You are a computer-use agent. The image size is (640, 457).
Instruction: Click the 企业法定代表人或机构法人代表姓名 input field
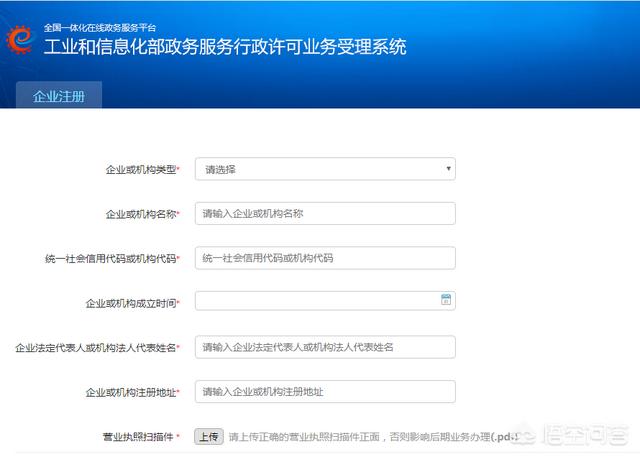(325, 347)
